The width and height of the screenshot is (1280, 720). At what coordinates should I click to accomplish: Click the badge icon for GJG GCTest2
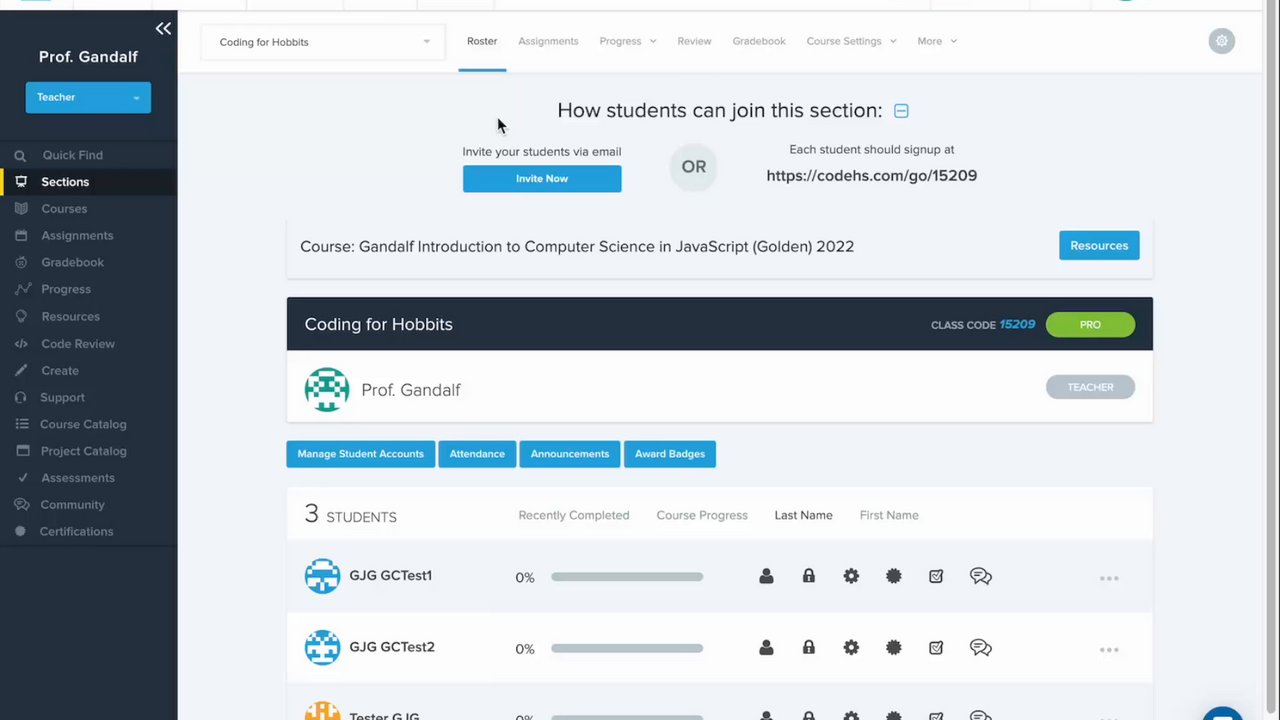point(893,648)
